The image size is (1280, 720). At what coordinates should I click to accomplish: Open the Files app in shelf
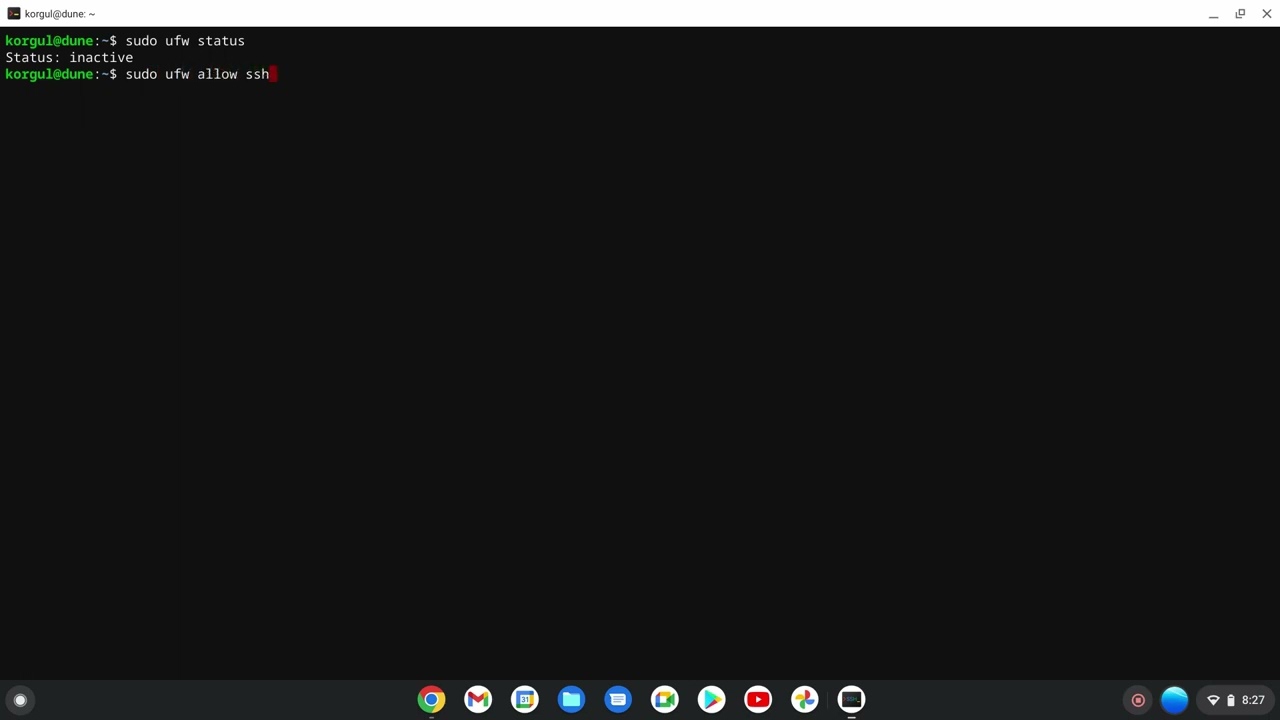point(571,700)
